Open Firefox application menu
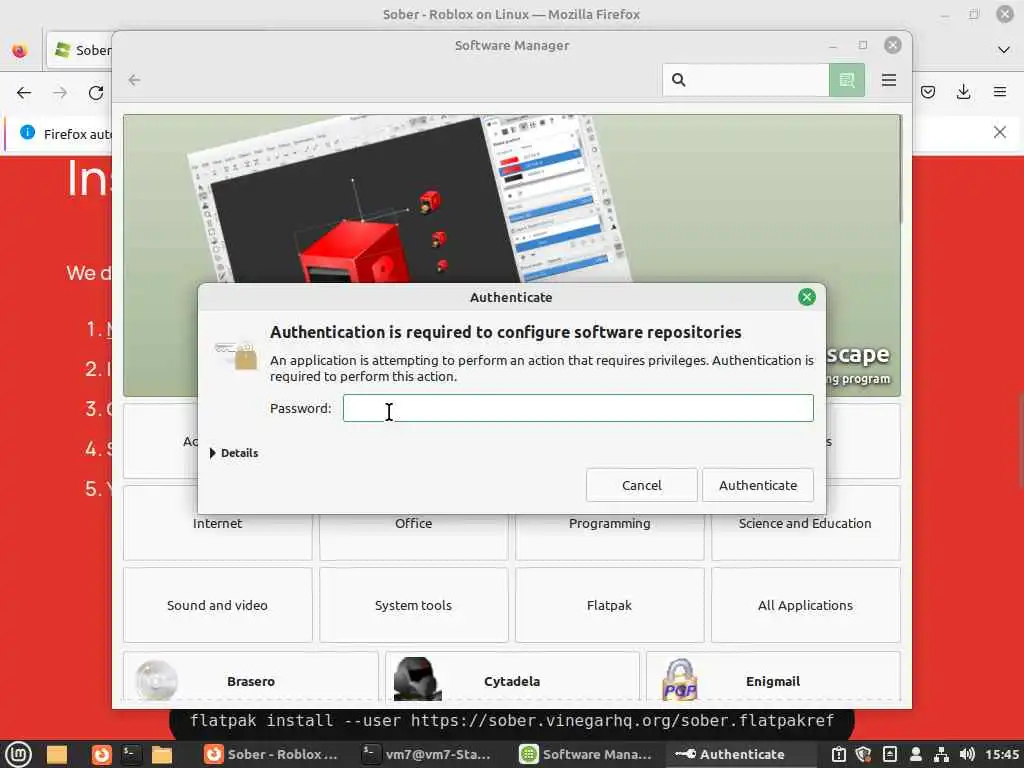Screen dimensions: 1024x768 click(x=1000, y=92)
